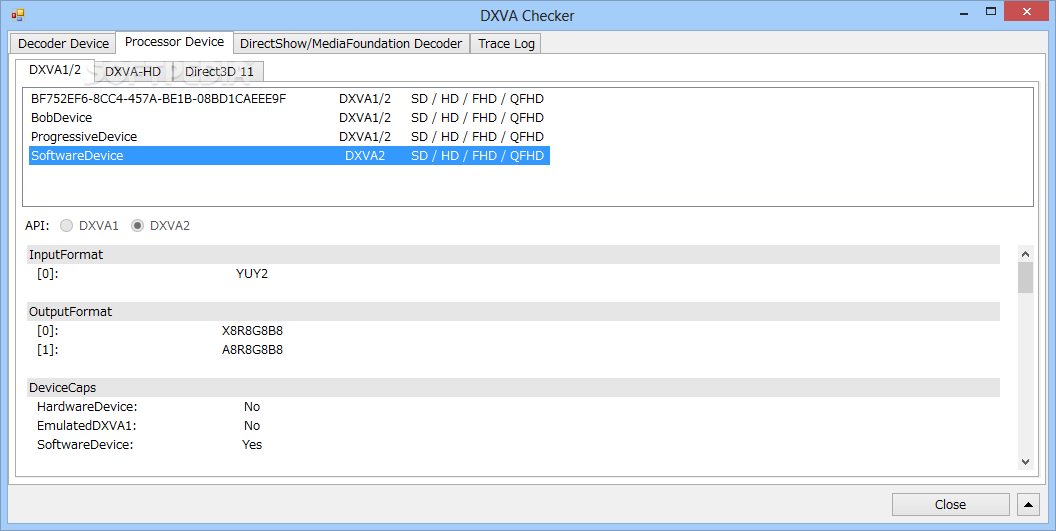Minimize the DXVA Checker window
The width and height of the screenshot is (1056, 531).
(964, 13)
